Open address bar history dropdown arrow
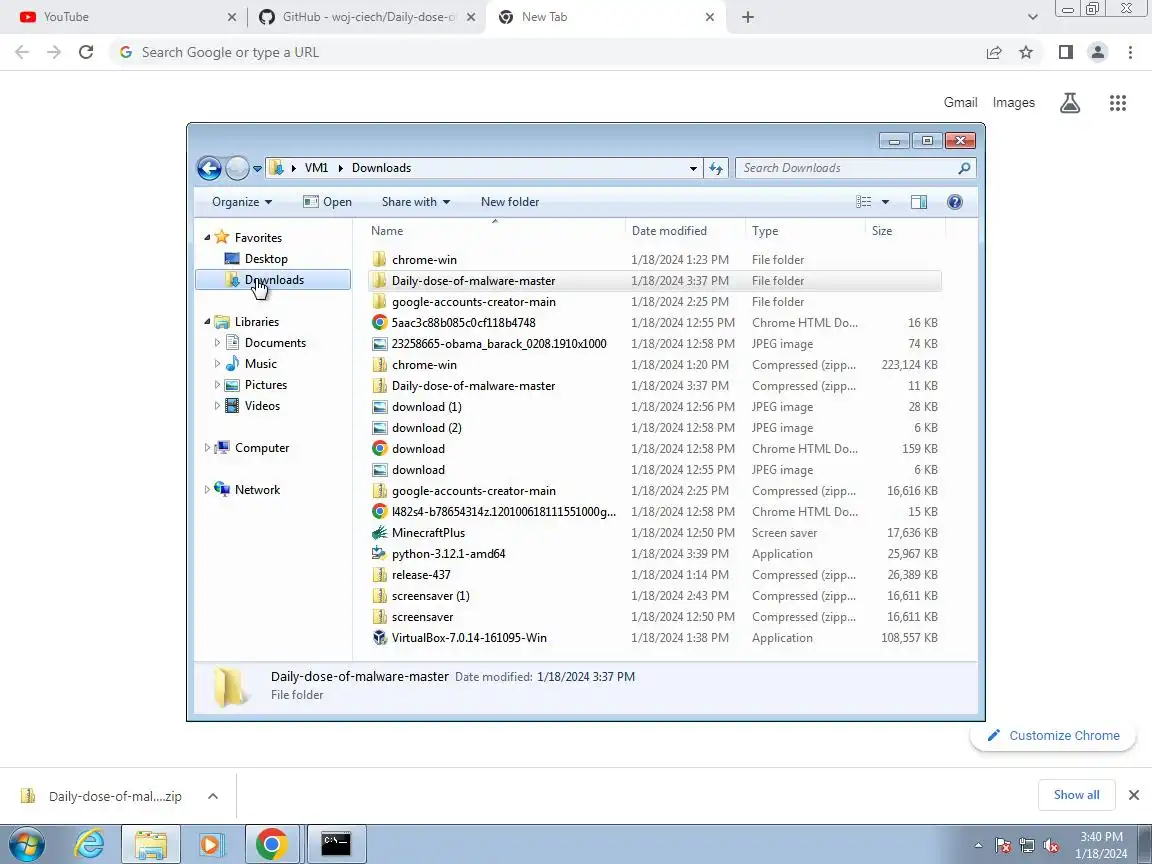Screen dimensions: 1152x864 (x=693, y=168)
